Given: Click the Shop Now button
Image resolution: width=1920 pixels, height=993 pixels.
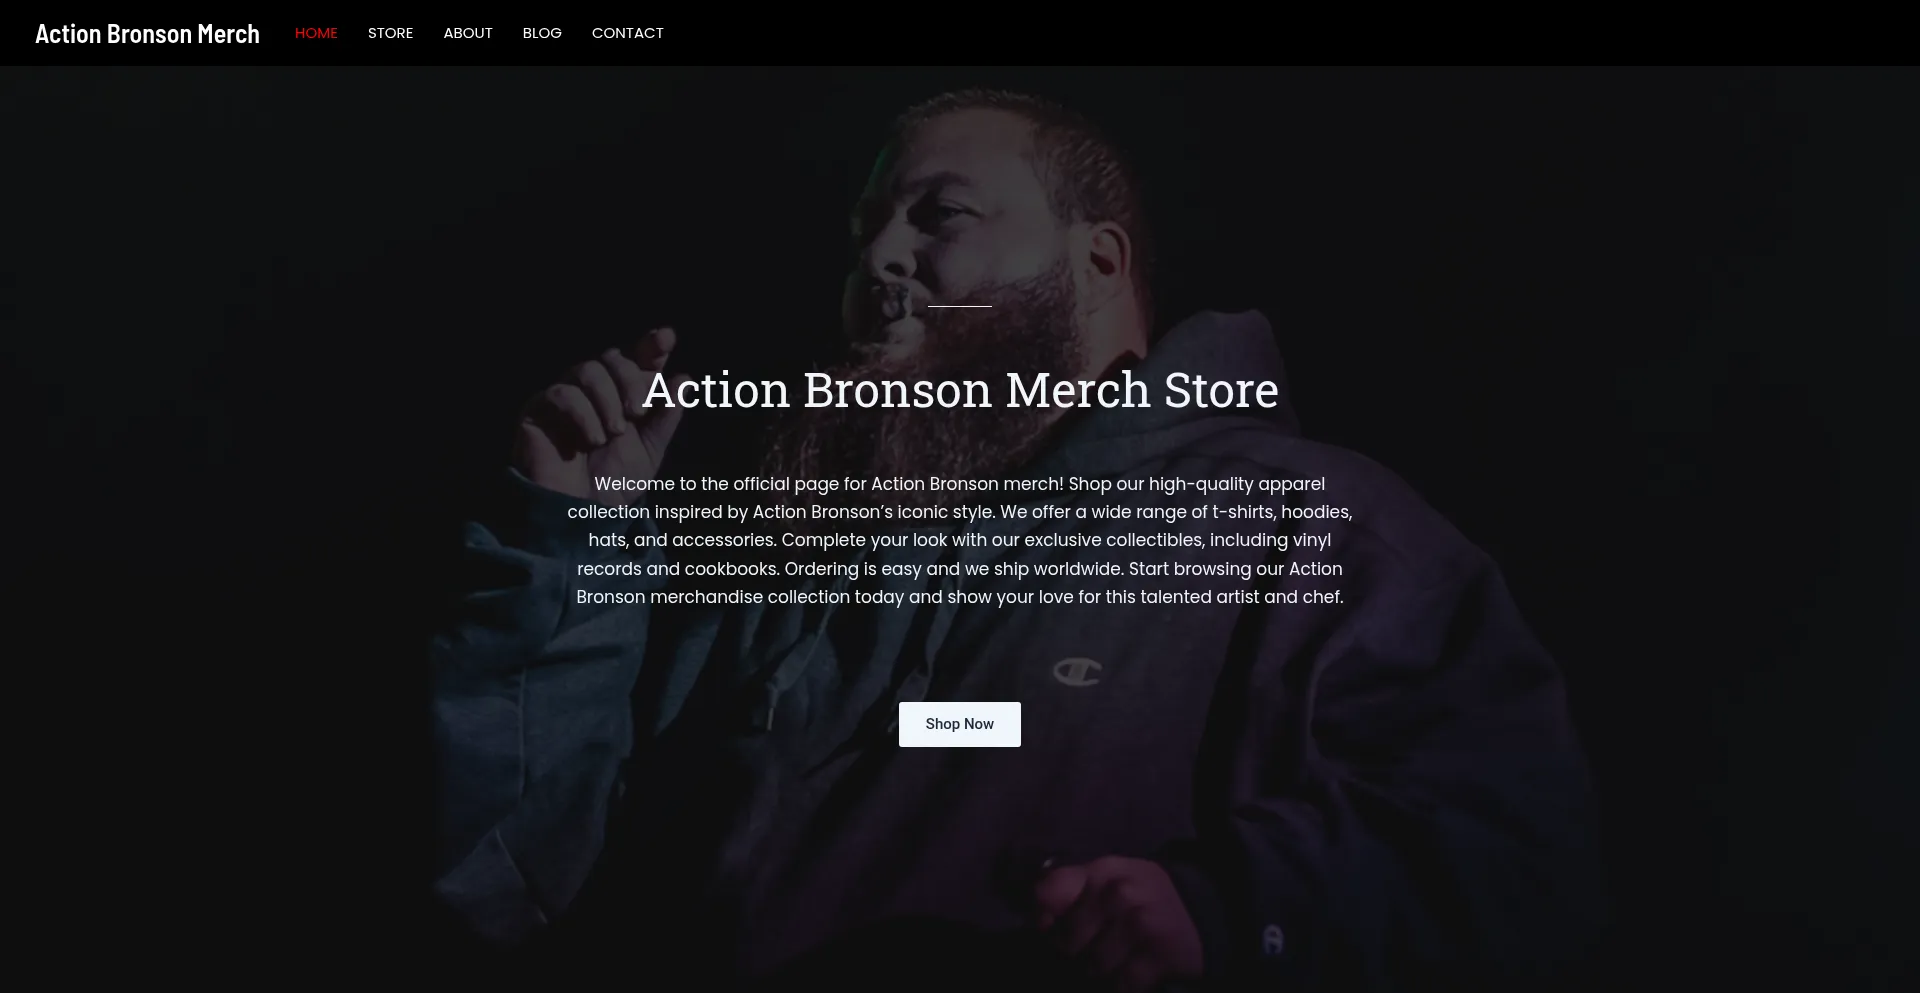Looking at the screenshot, I should (x=960, y=724).
